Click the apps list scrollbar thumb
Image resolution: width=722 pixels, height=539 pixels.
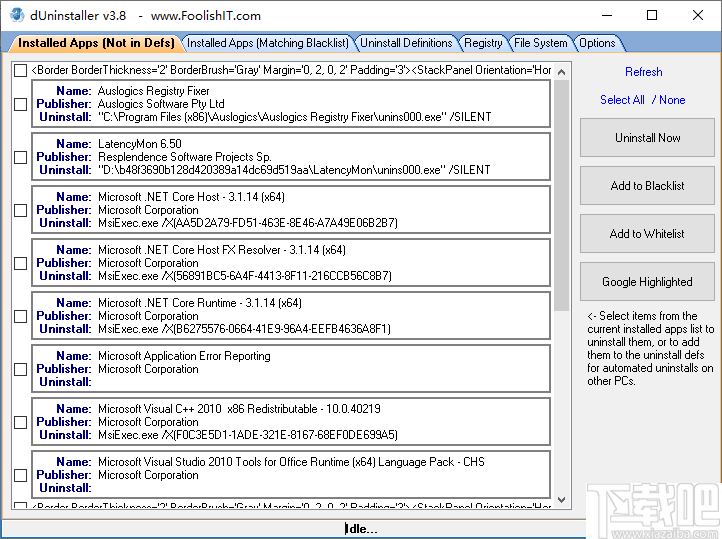pyautogui.click(x=561, y=195)
